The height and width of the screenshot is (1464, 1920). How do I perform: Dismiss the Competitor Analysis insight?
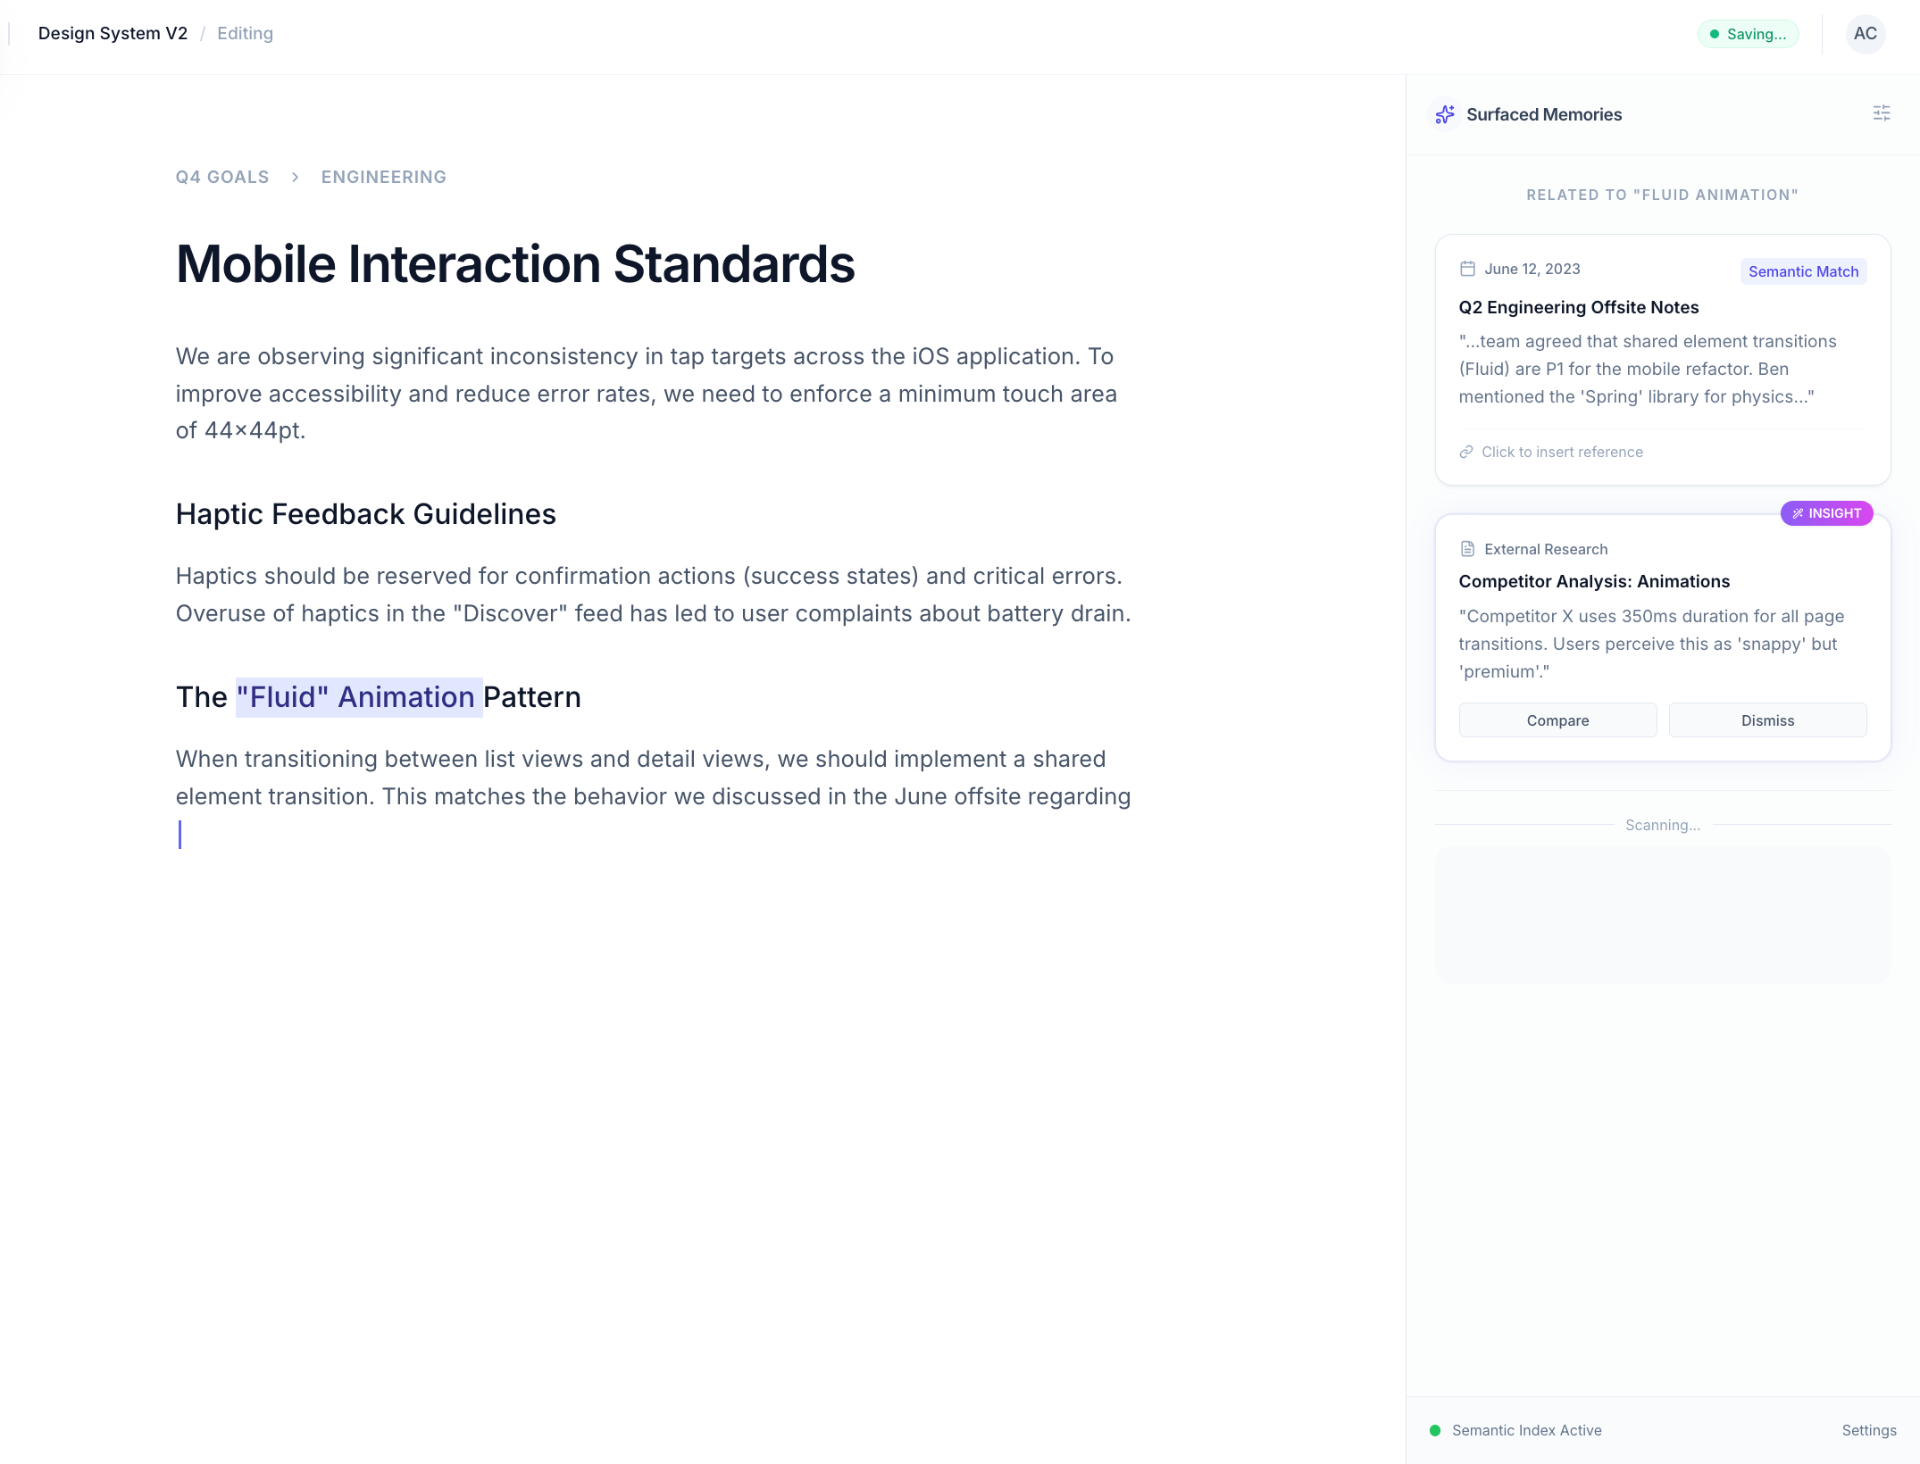(1766, 720)
